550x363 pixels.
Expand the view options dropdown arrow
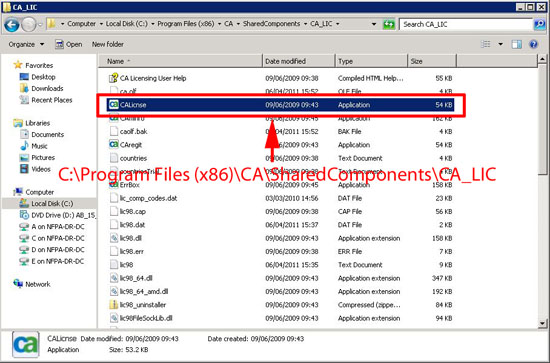pos(501,44)
